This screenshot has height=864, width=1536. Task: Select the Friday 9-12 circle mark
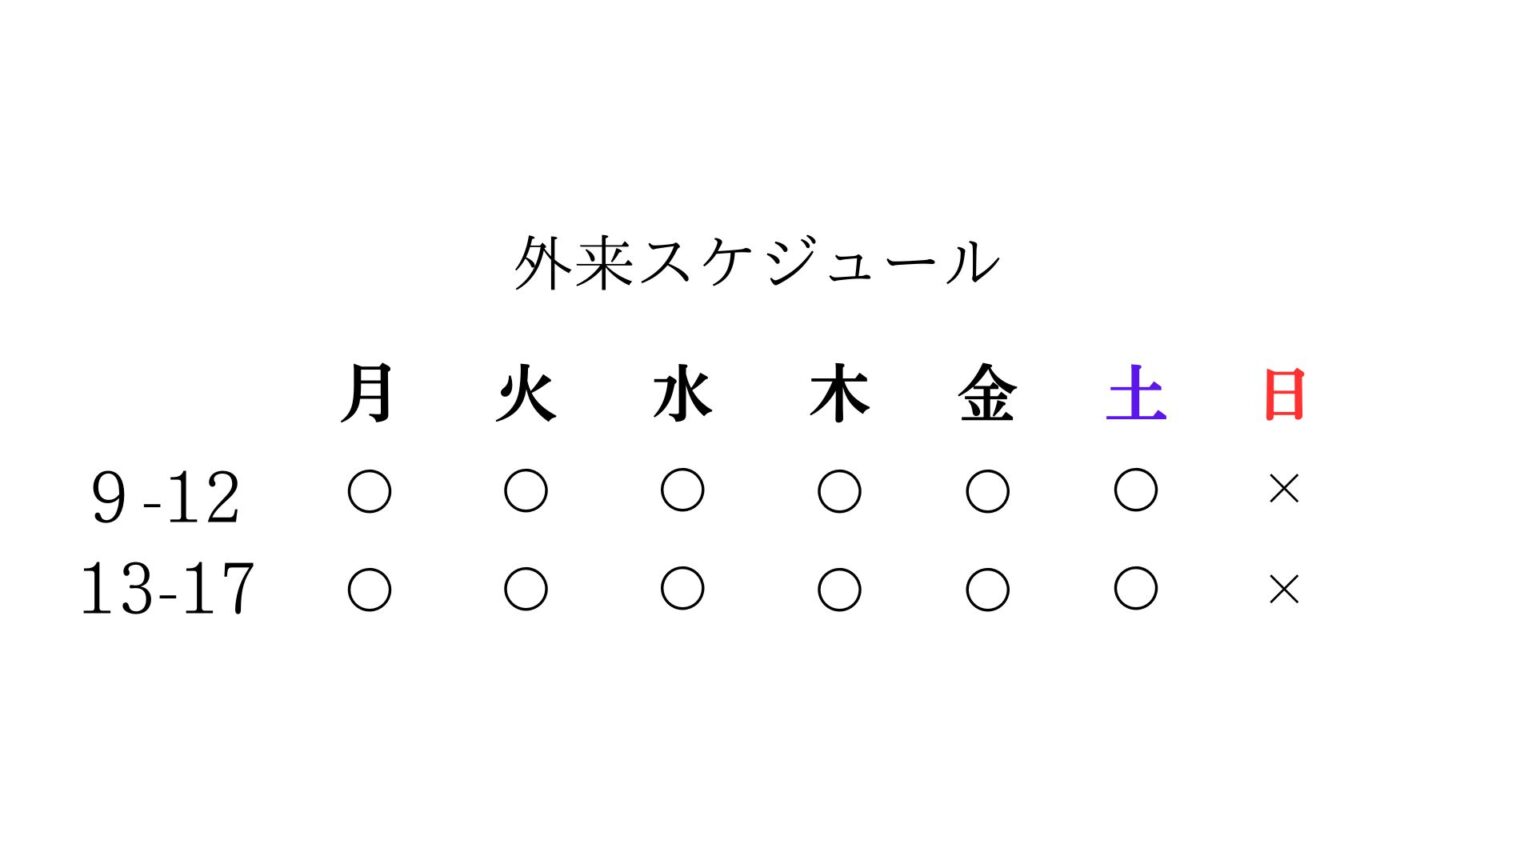tap(987, 491)
